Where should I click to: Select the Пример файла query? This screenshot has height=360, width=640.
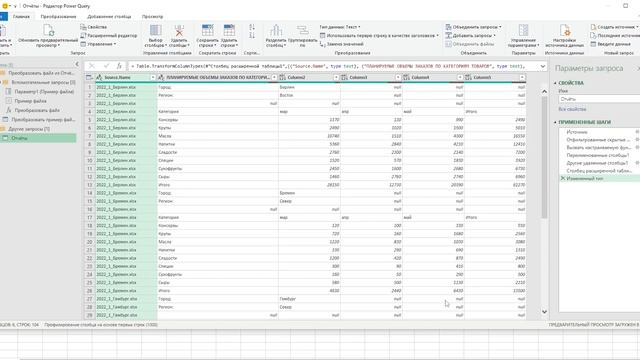click(x=31, y=101)
